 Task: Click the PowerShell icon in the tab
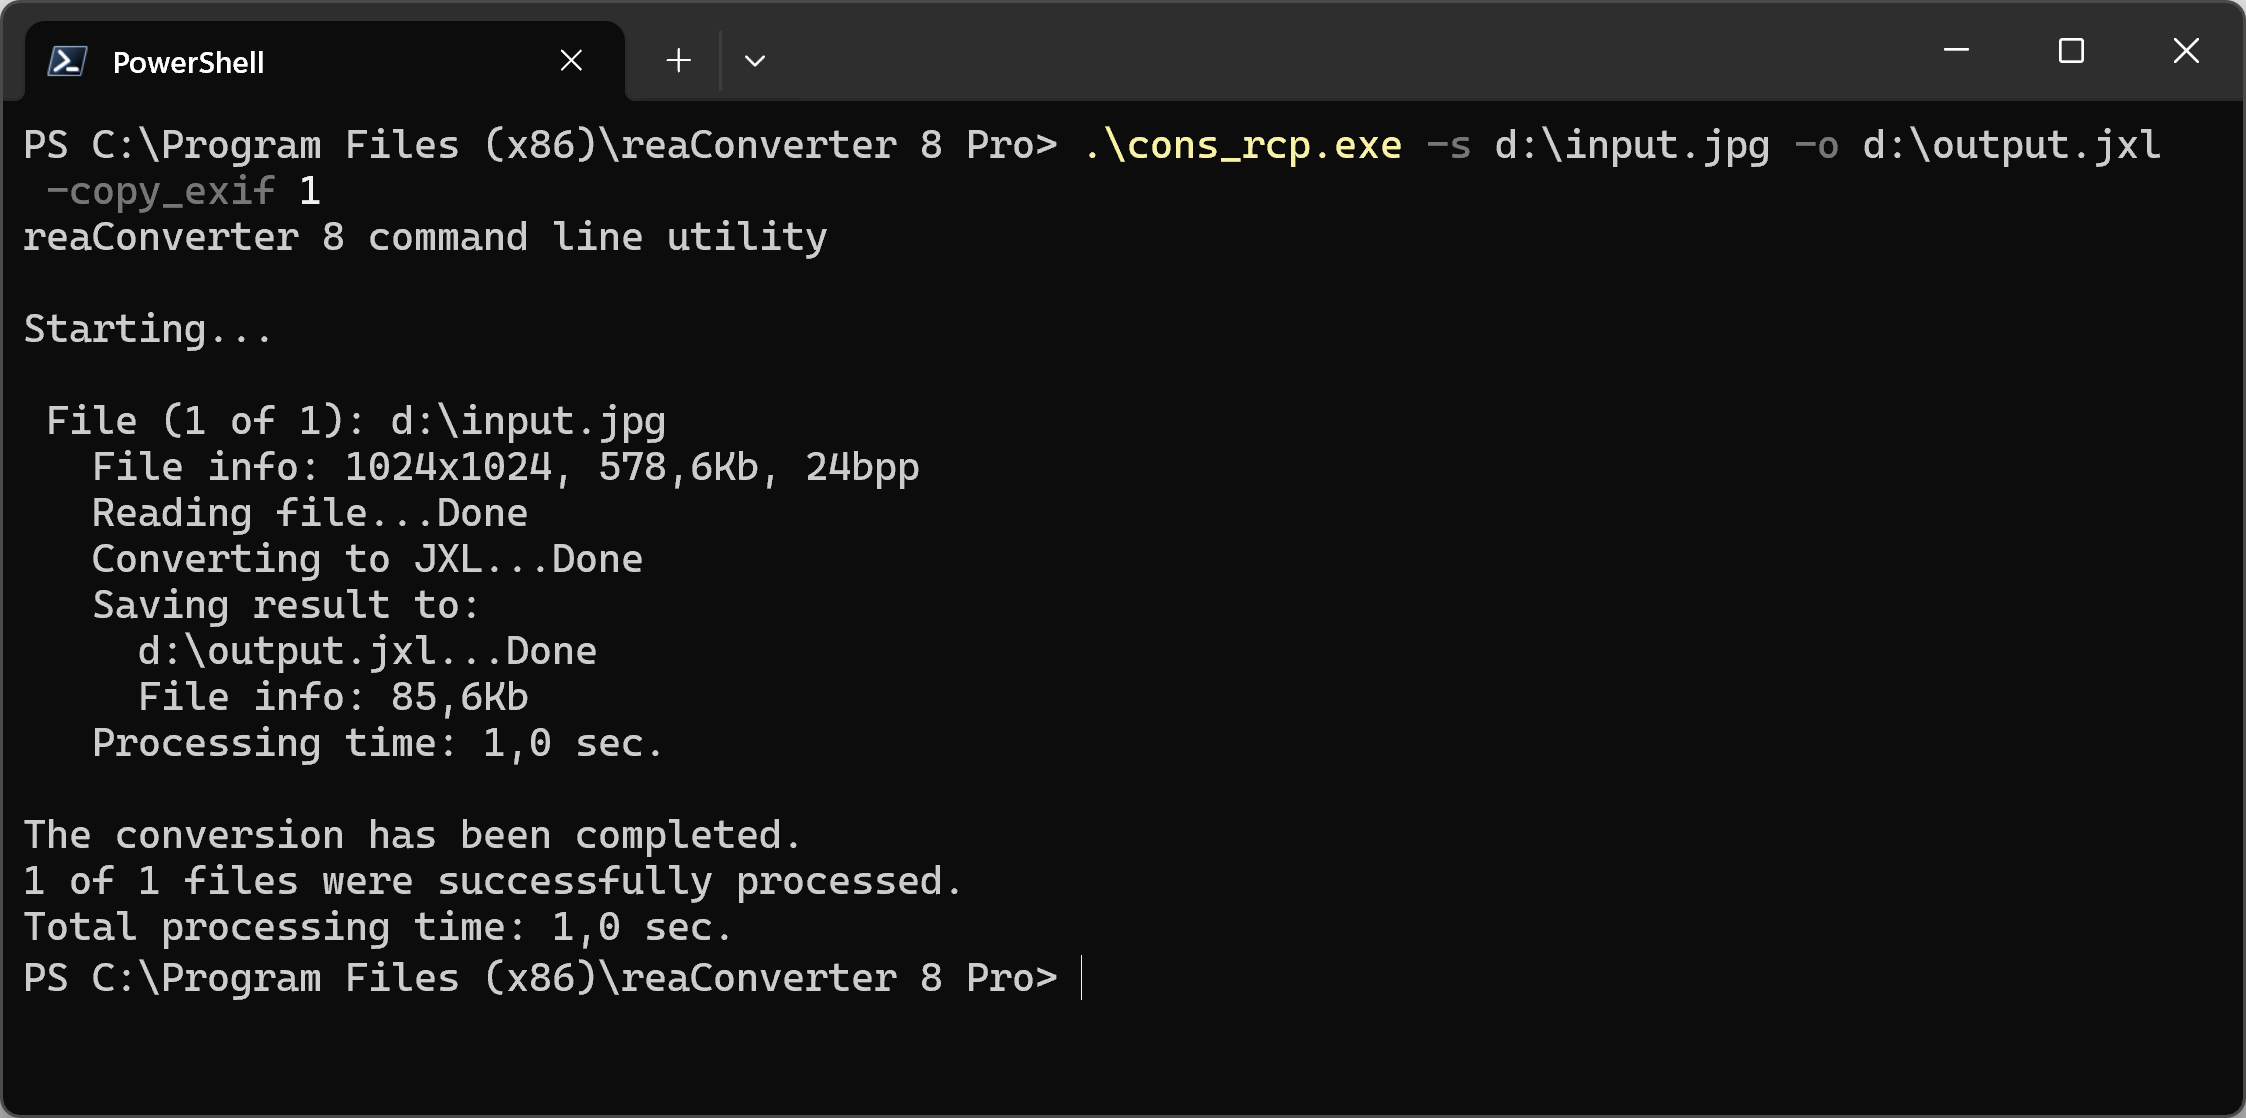point(67,62)
